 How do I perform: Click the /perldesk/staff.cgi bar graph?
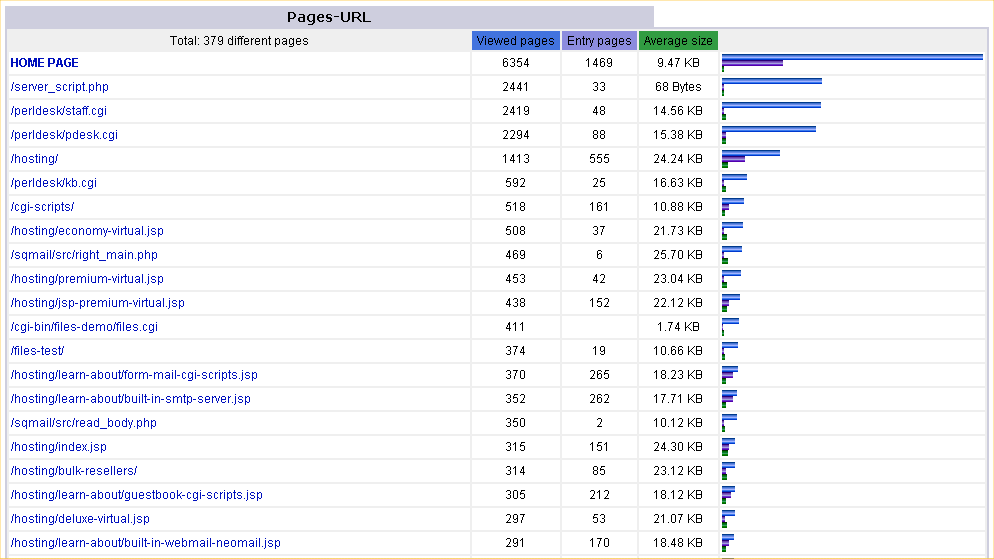pyautogui.click(x=771, y=111)
